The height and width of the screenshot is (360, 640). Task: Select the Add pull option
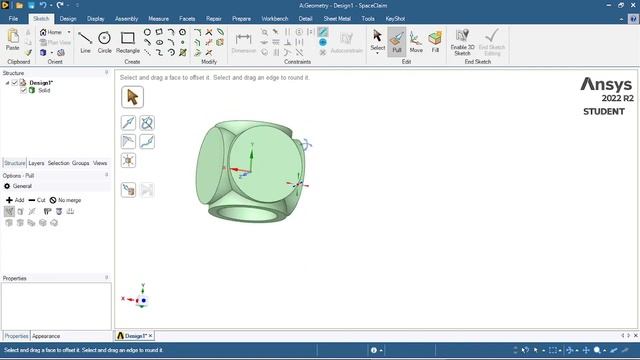pyautogui.click(x=15, y=200)
